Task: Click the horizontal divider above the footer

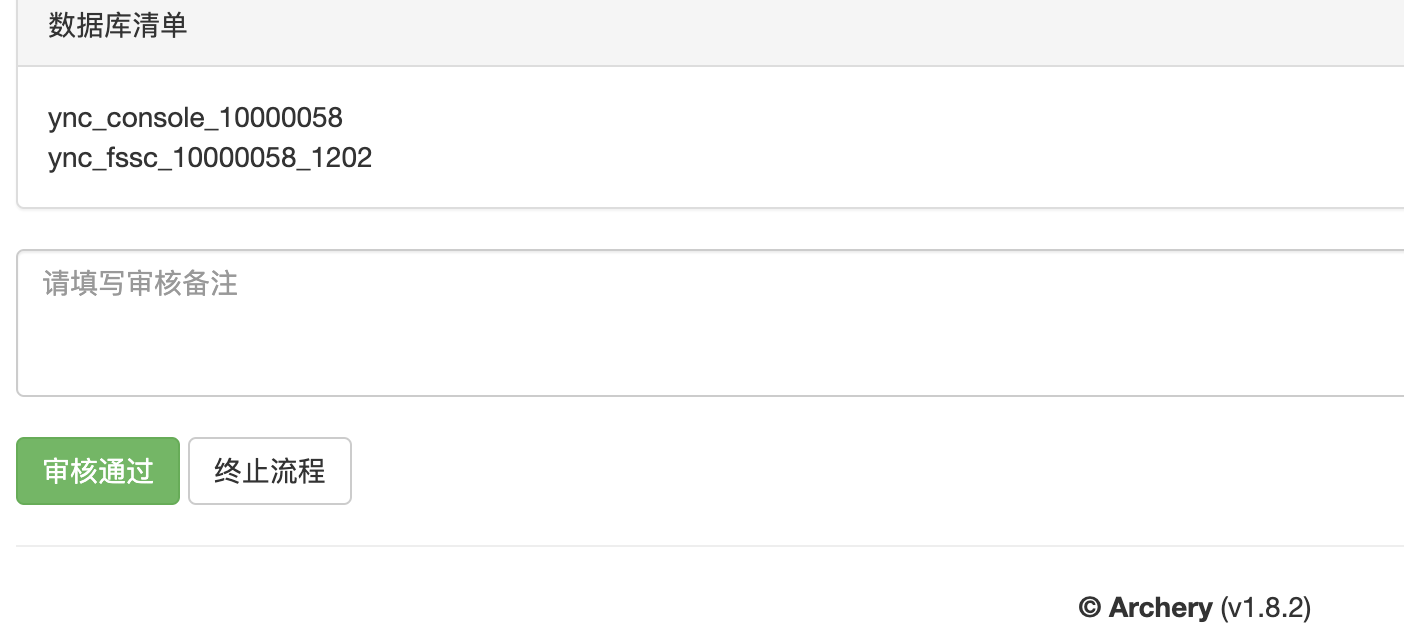Action: tap(710, 546)
